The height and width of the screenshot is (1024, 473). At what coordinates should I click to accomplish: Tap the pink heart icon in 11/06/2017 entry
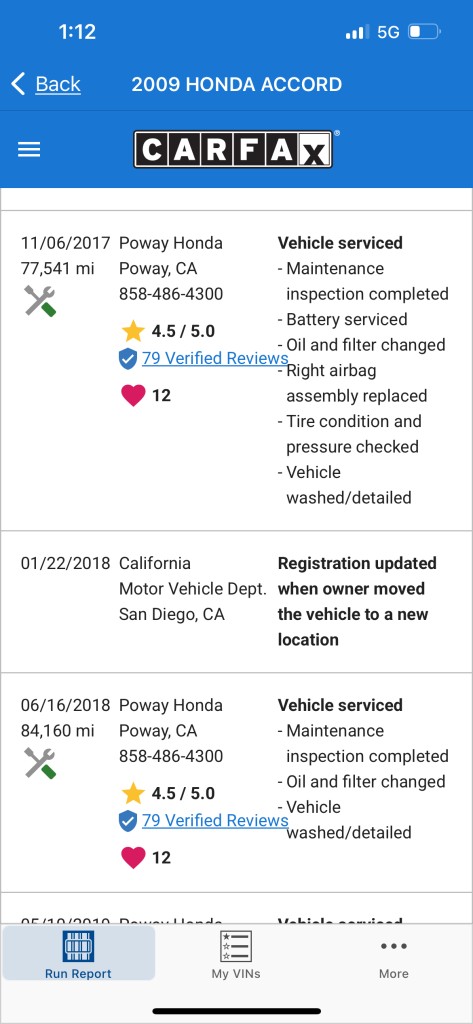point(133,396)
